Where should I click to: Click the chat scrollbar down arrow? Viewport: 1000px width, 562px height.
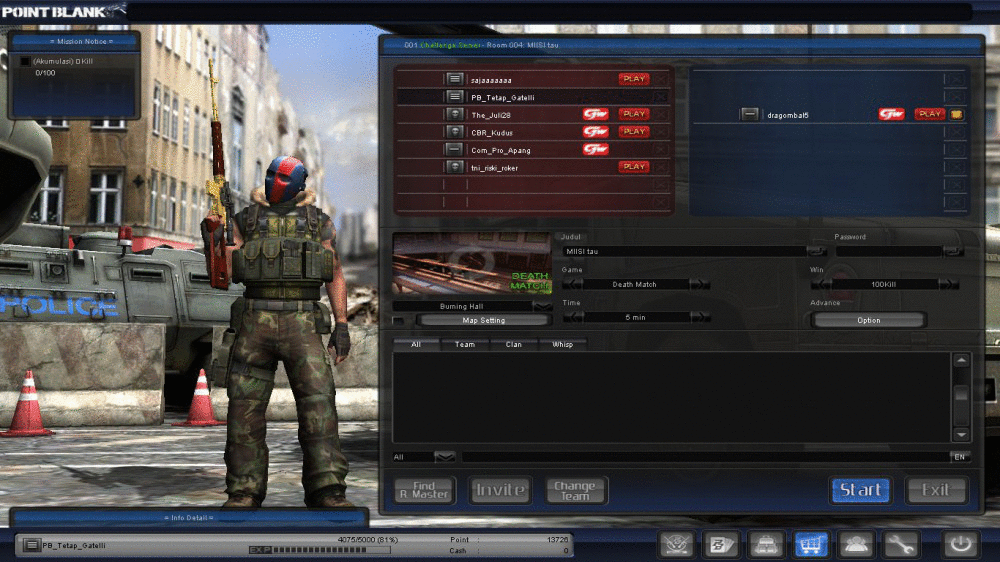click(x=961, y=435)
